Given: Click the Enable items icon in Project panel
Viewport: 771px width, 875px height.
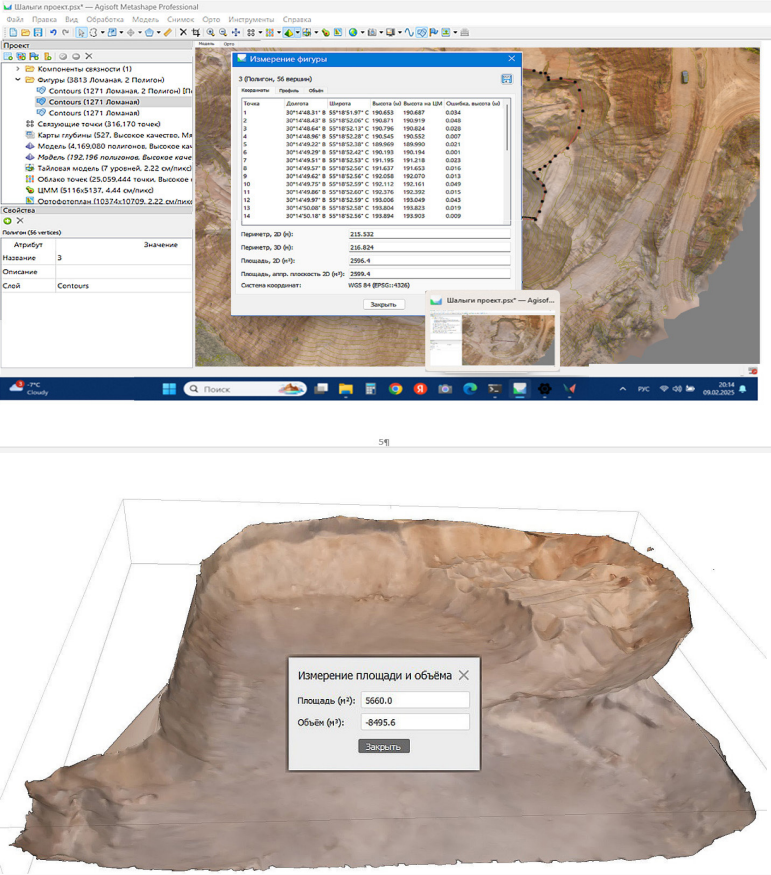Looking at the screenshot, I should pos(62,56).
